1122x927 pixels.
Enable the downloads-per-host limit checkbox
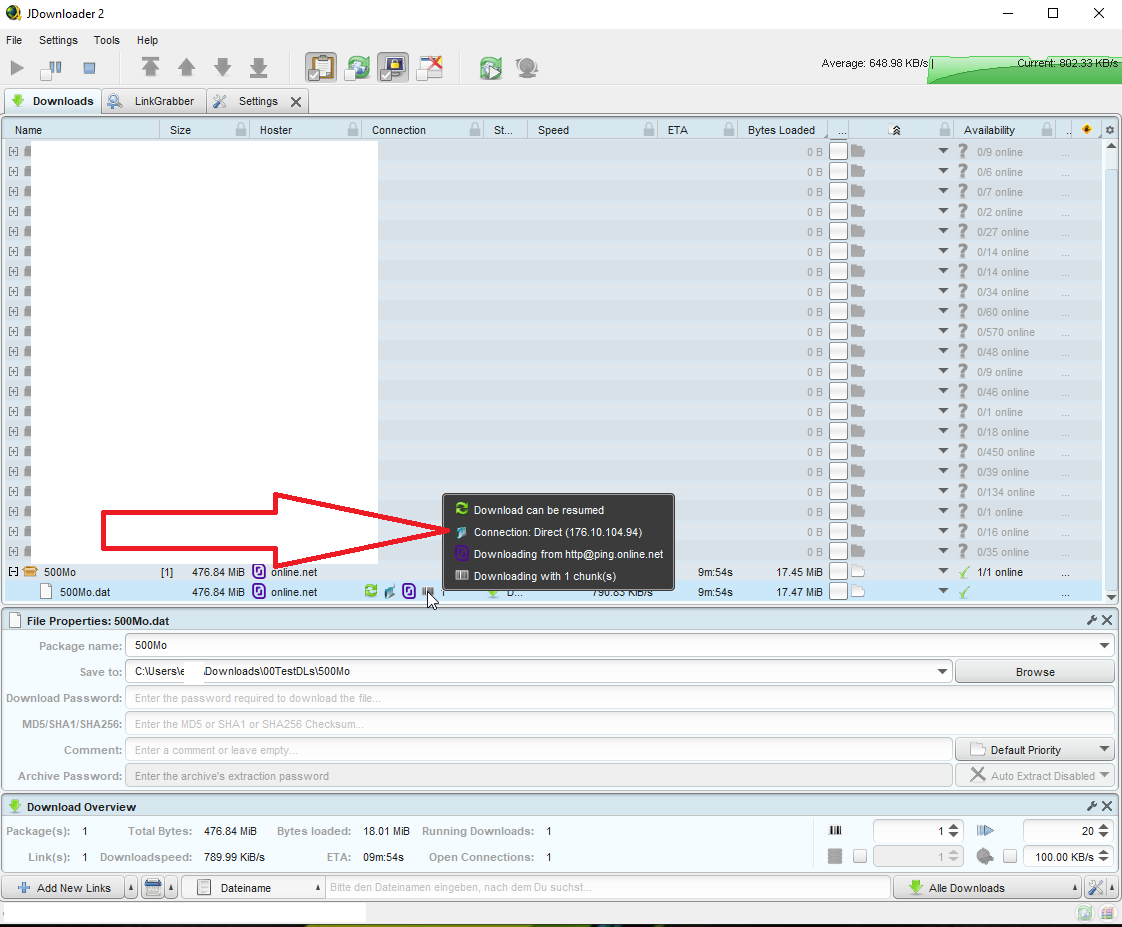859,856
